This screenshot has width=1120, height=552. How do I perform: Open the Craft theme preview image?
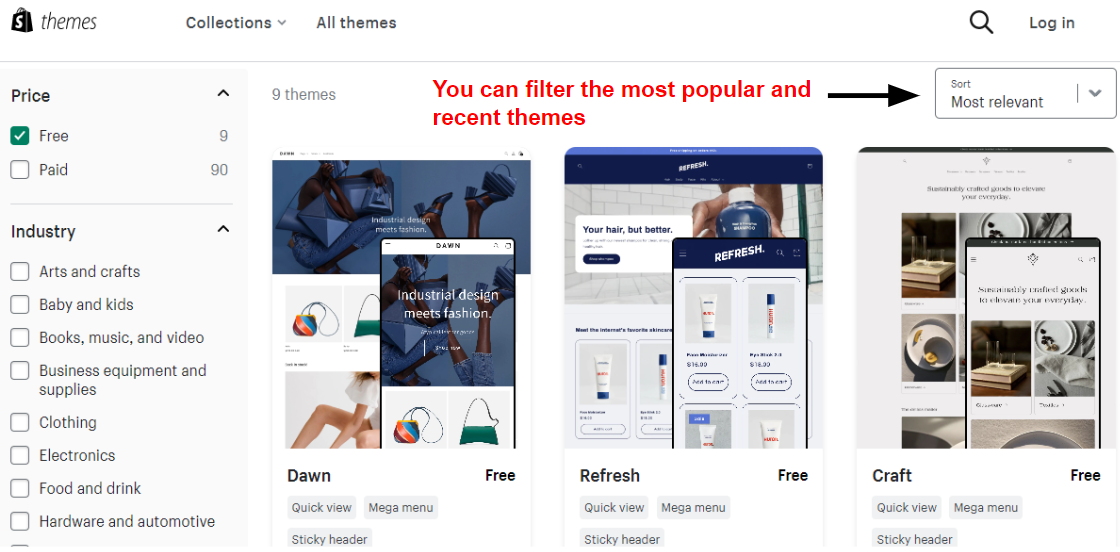[986, 298]
